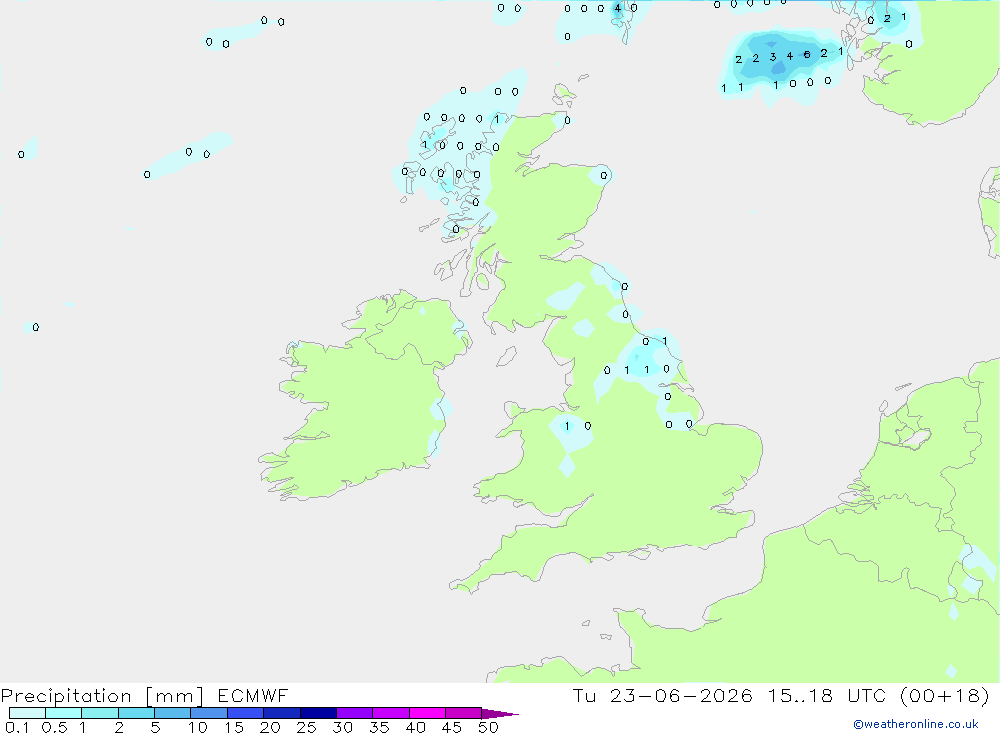
Task: Click the "50" legend scale label
Action: [488, 727]
